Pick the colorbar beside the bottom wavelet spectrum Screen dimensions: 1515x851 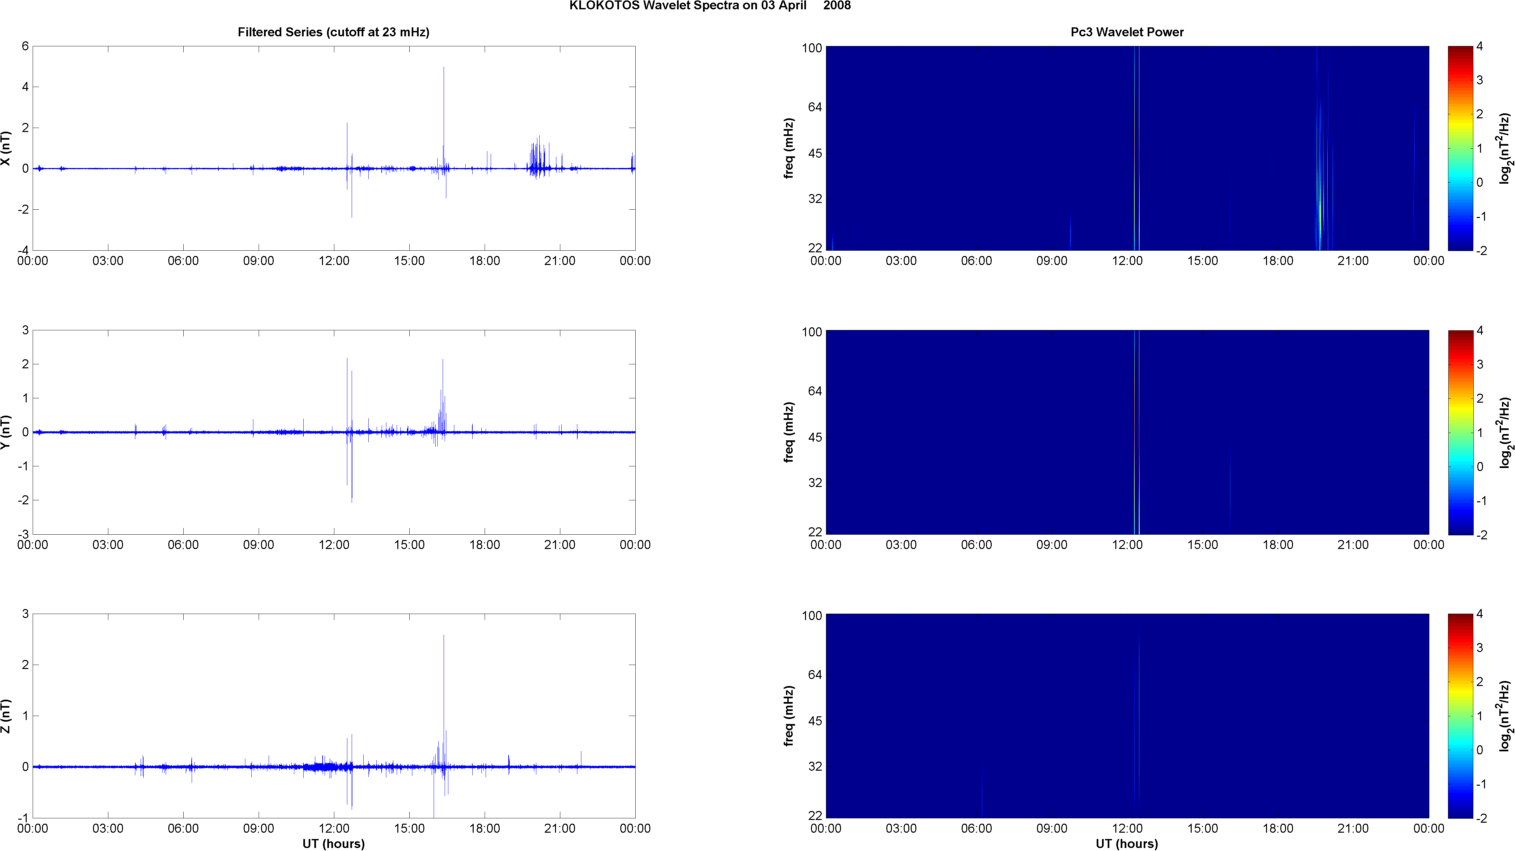tap(1460, 716)
